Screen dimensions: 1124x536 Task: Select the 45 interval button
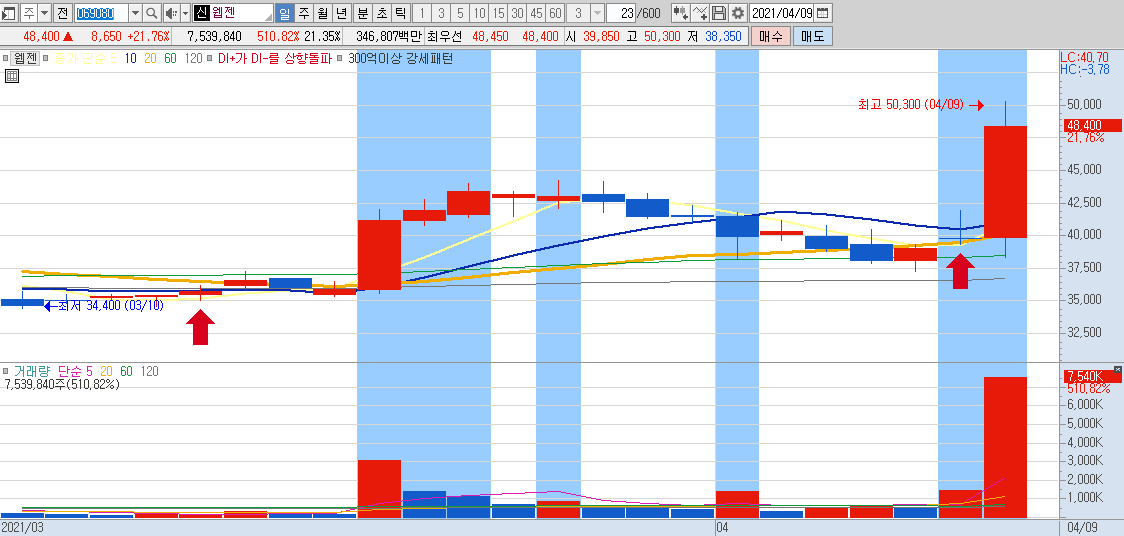[536, 13]
